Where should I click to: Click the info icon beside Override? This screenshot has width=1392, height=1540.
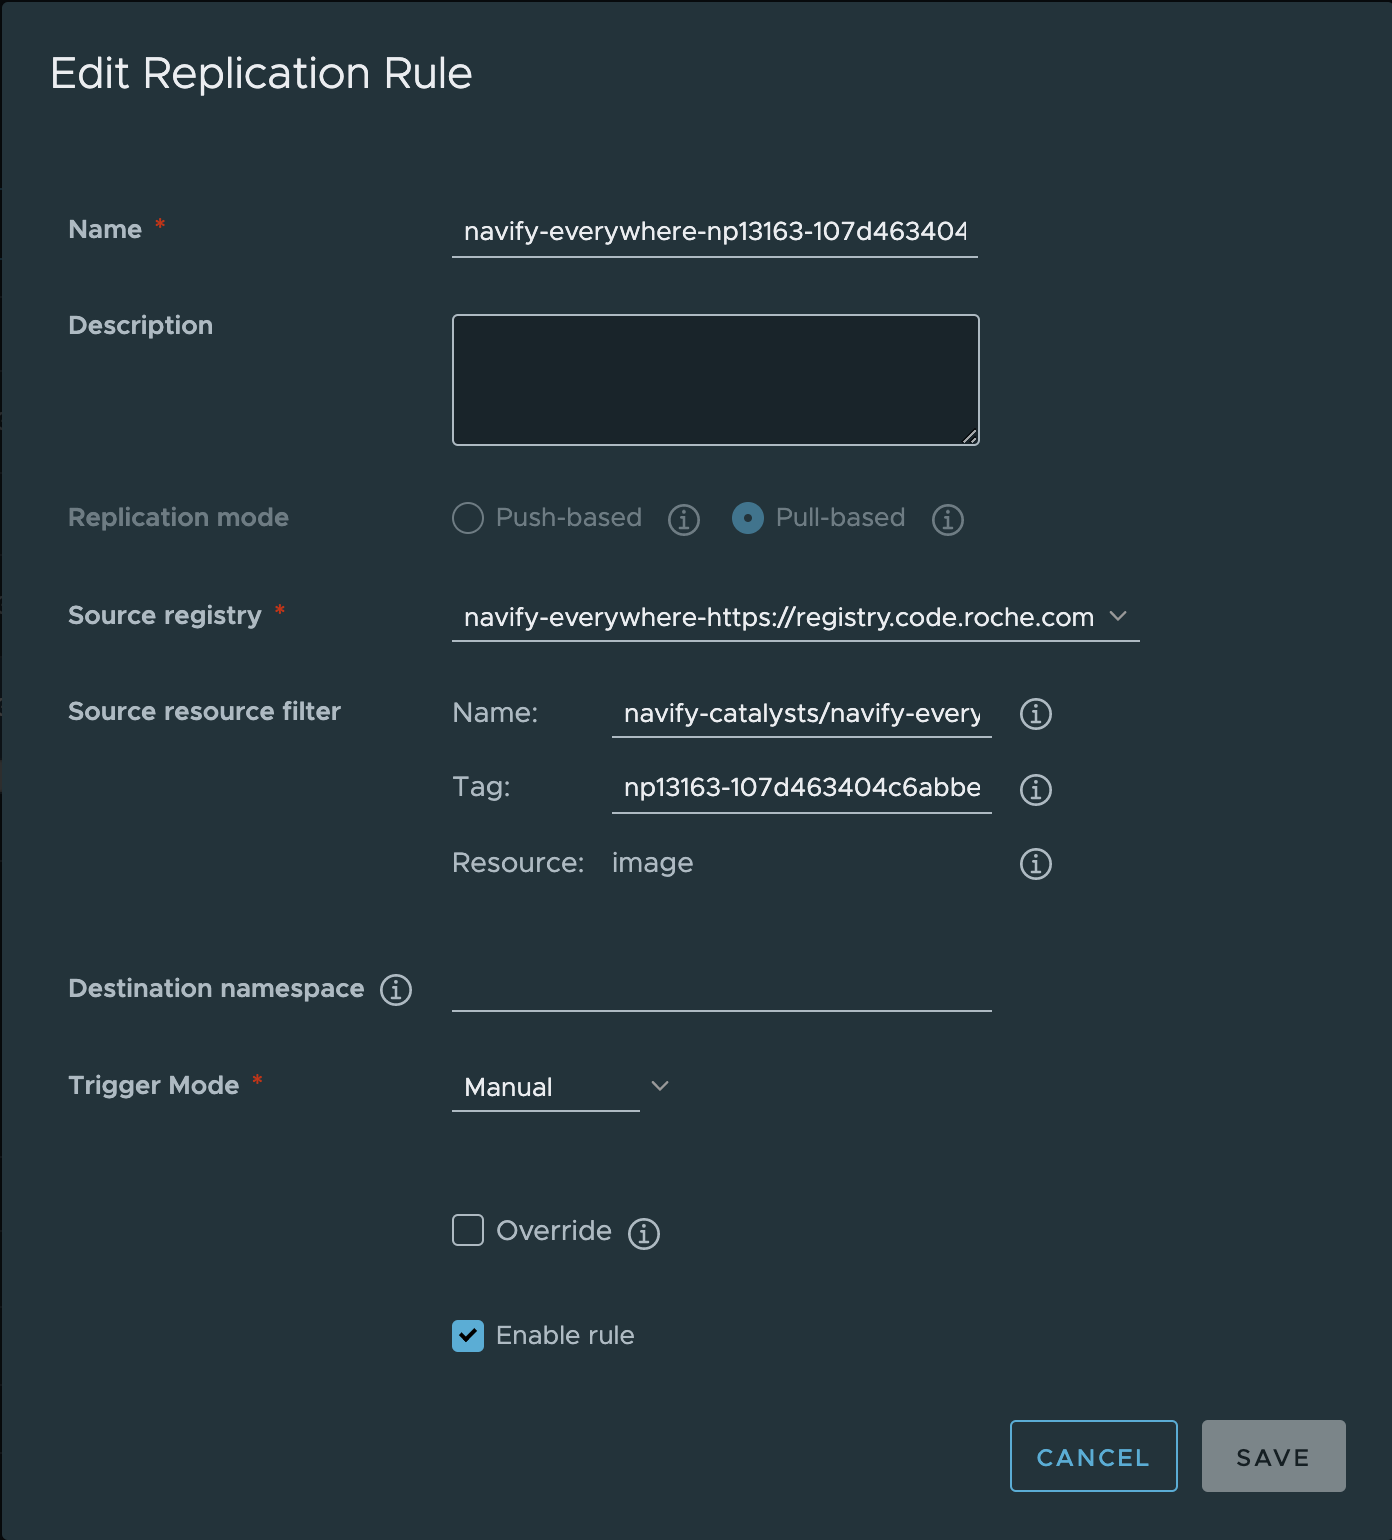tap(645, 1232)
